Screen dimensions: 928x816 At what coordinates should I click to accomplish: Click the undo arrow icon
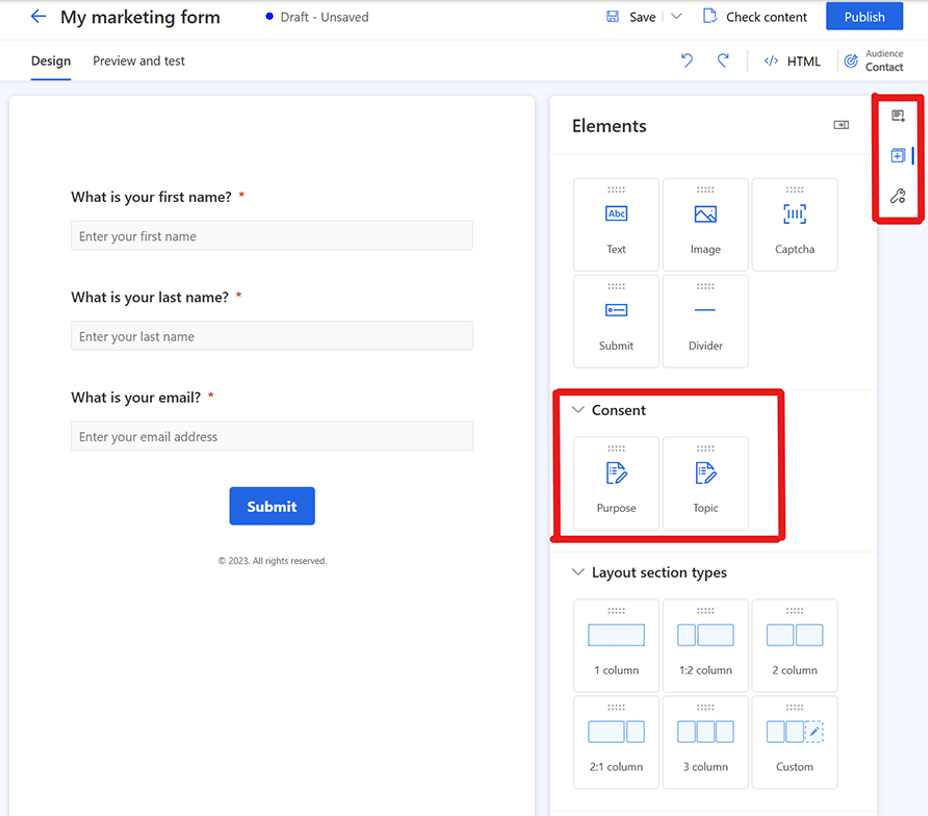(687, 61)
